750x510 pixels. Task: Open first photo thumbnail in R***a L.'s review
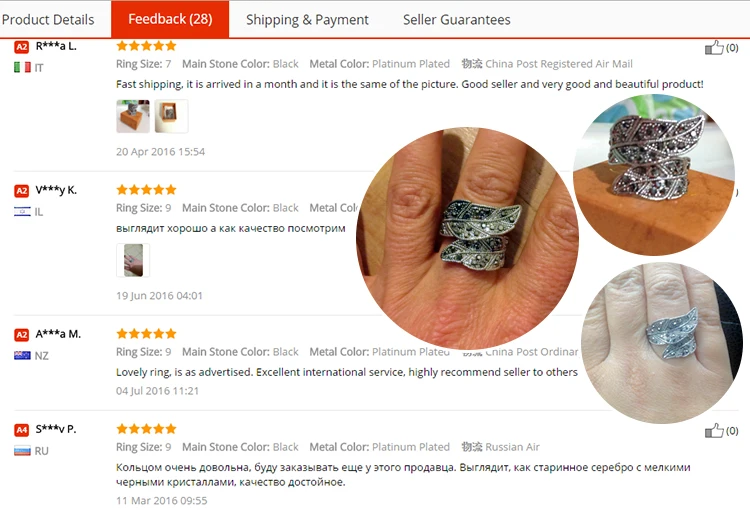(x=133, y=116)
